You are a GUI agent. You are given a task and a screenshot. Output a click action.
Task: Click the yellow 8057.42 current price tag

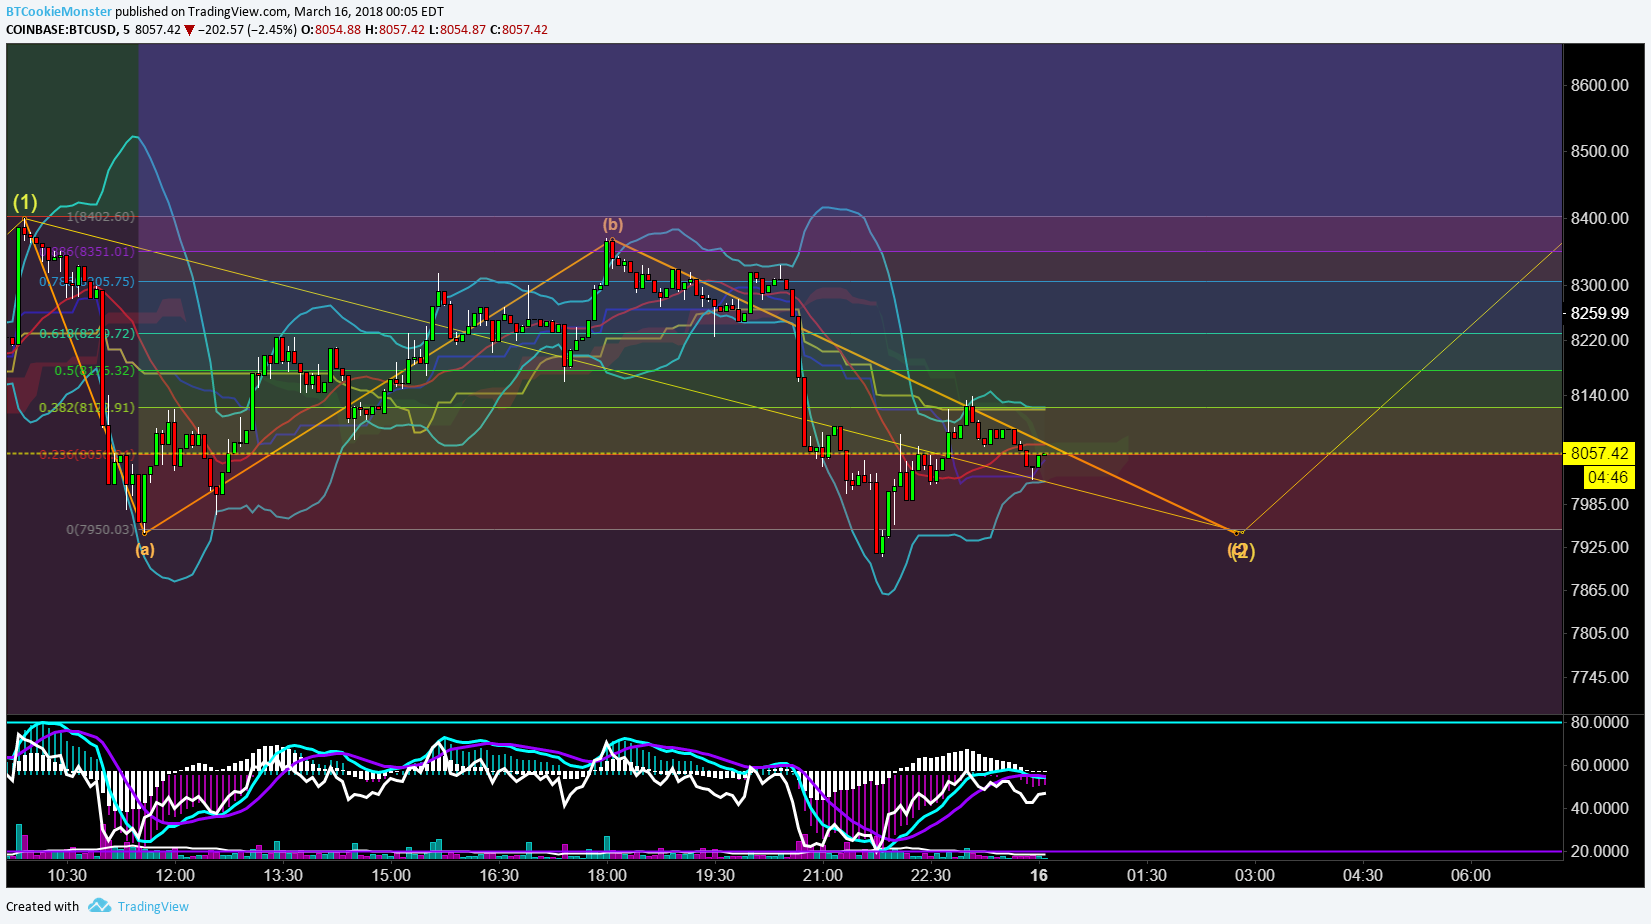pyautogui.click(x=1599, y=453)
